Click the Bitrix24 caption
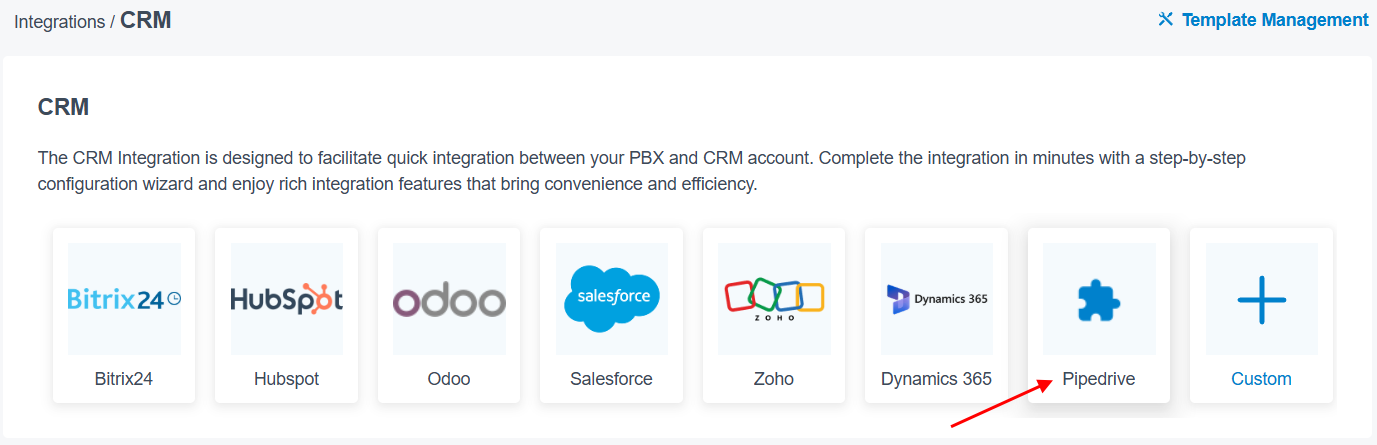 click(124, 379)
